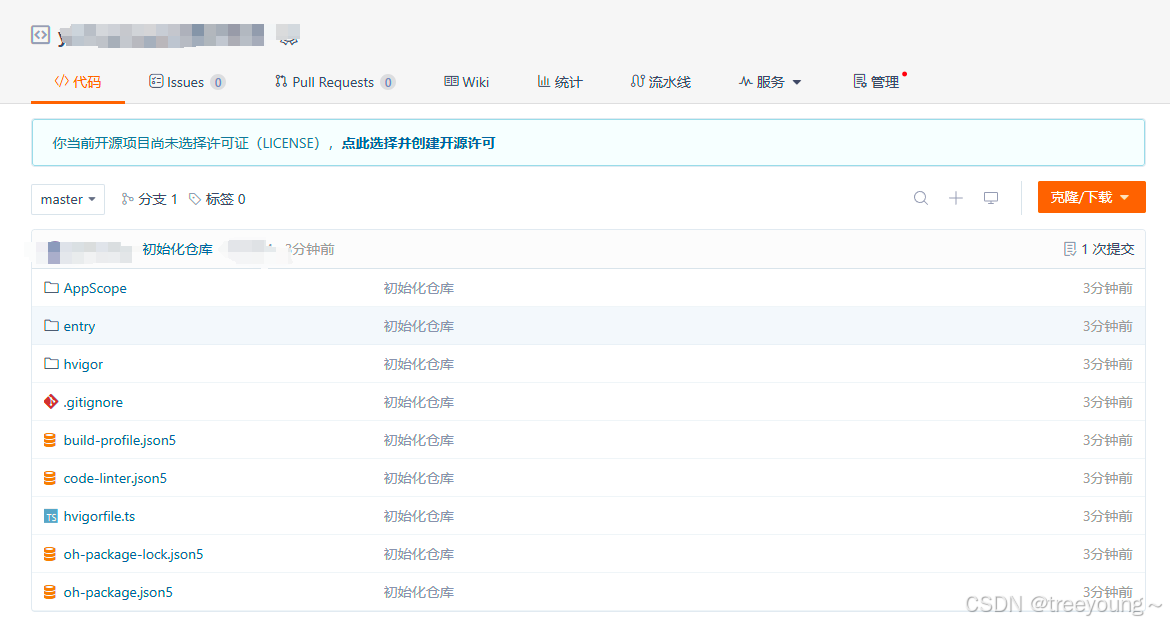
Task: Open the .gitignore file
Action: pos(93,402)
